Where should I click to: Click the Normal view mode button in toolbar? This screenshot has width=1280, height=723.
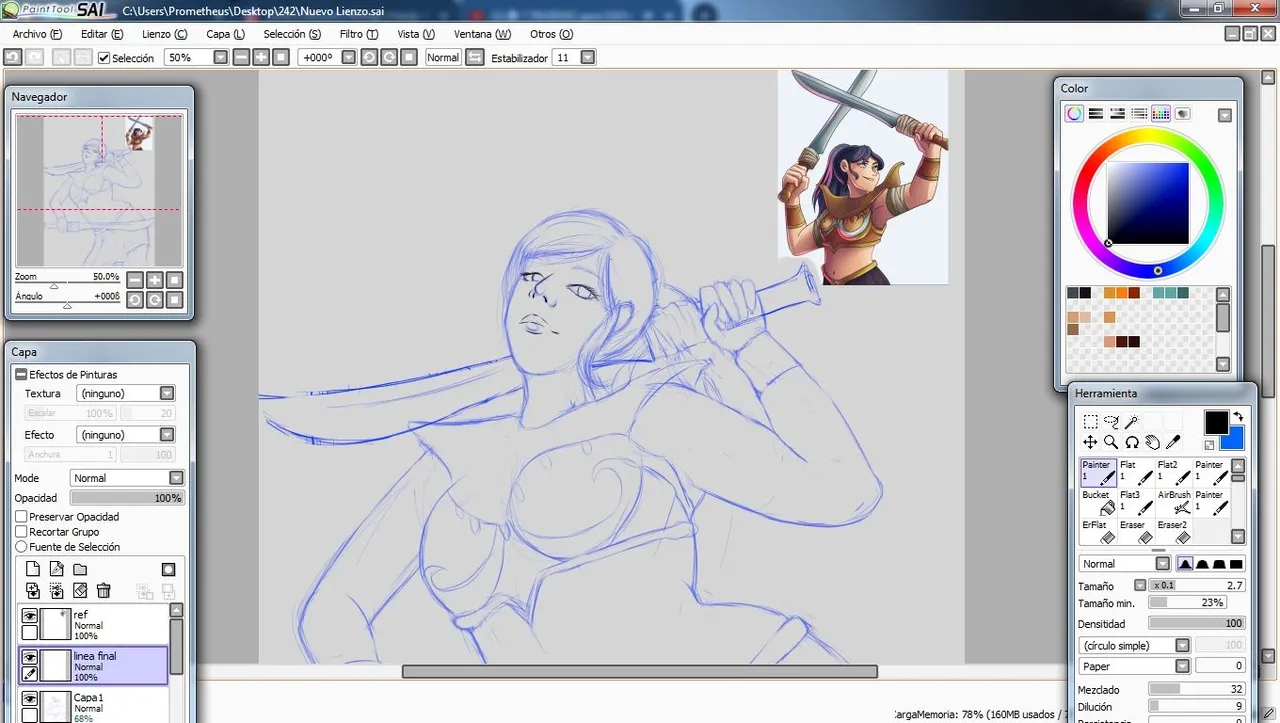pos(442,57)
